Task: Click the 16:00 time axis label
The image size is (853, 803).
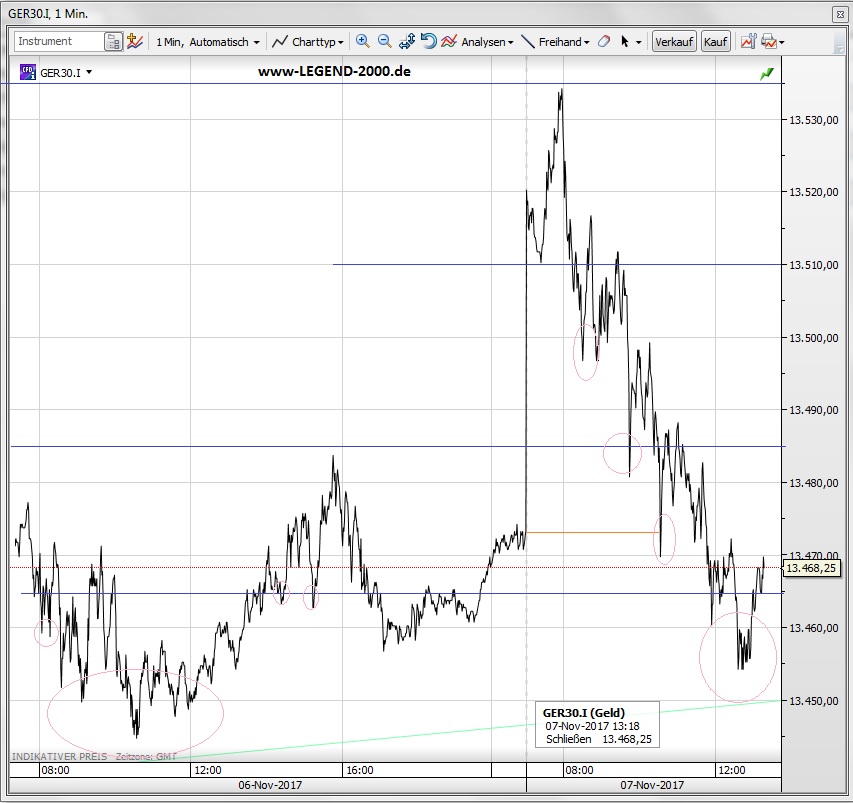Action: pos(360,770)
